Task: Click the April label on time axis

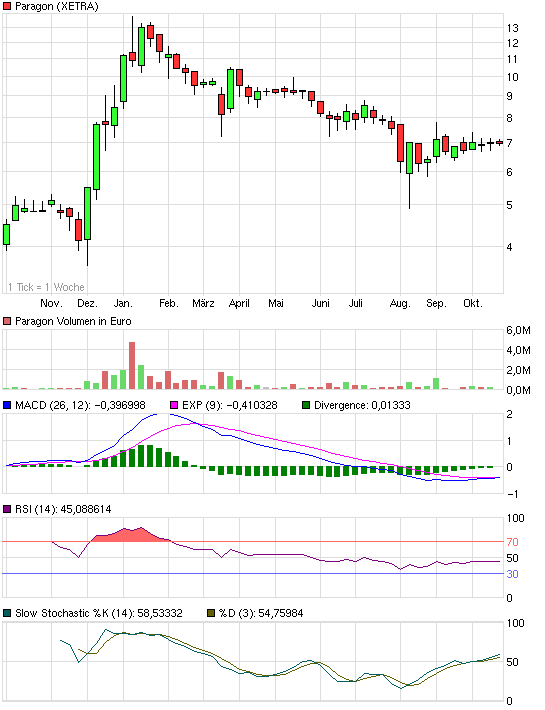Action: point(239,303)
